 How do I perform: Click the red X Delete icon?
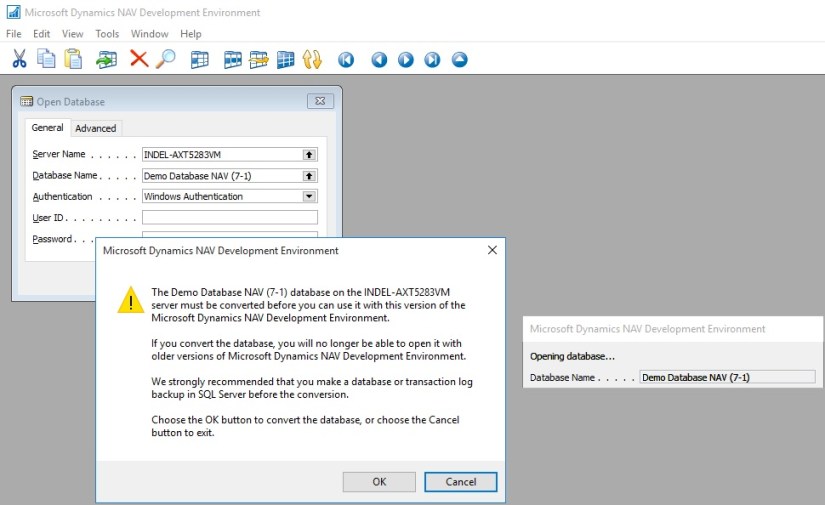[139, 59]
